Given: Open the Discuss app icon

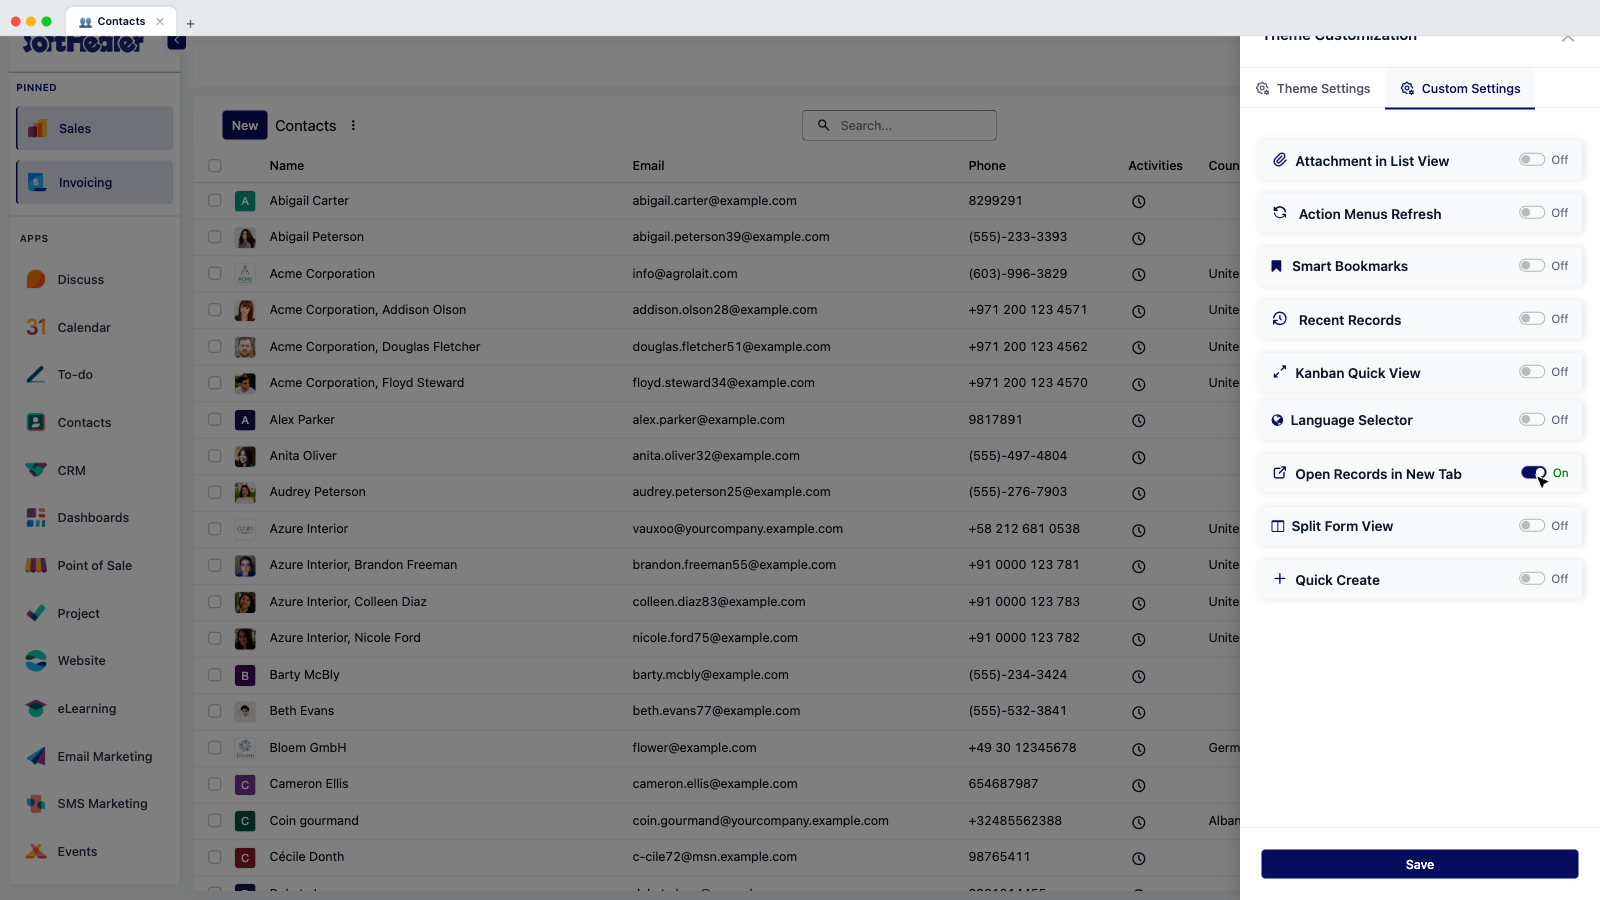Looking at the screenshot, I should [x=36, y=280].
